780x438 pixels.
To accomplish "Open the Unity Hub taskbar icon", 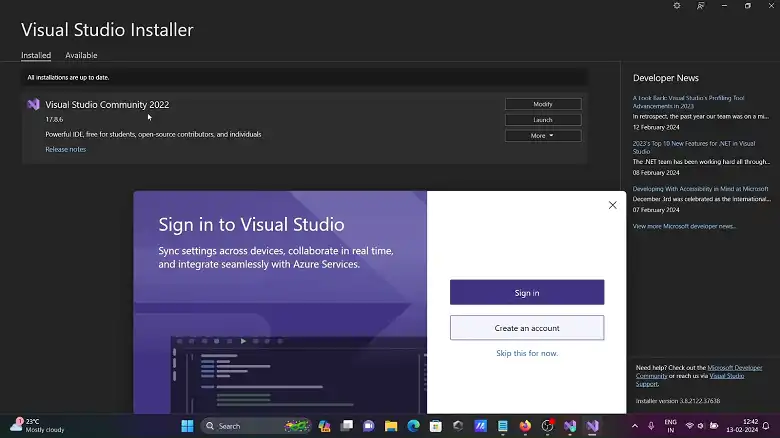I will 458,426.
